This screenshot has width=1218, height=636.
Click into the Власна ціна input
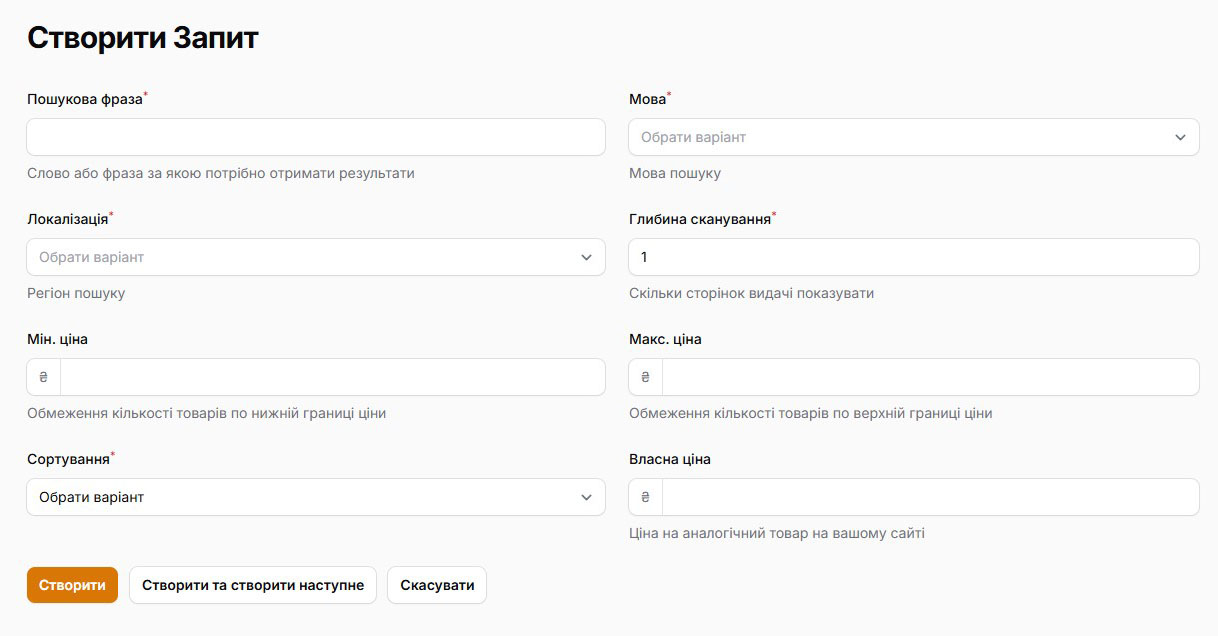tap(930, 497)
